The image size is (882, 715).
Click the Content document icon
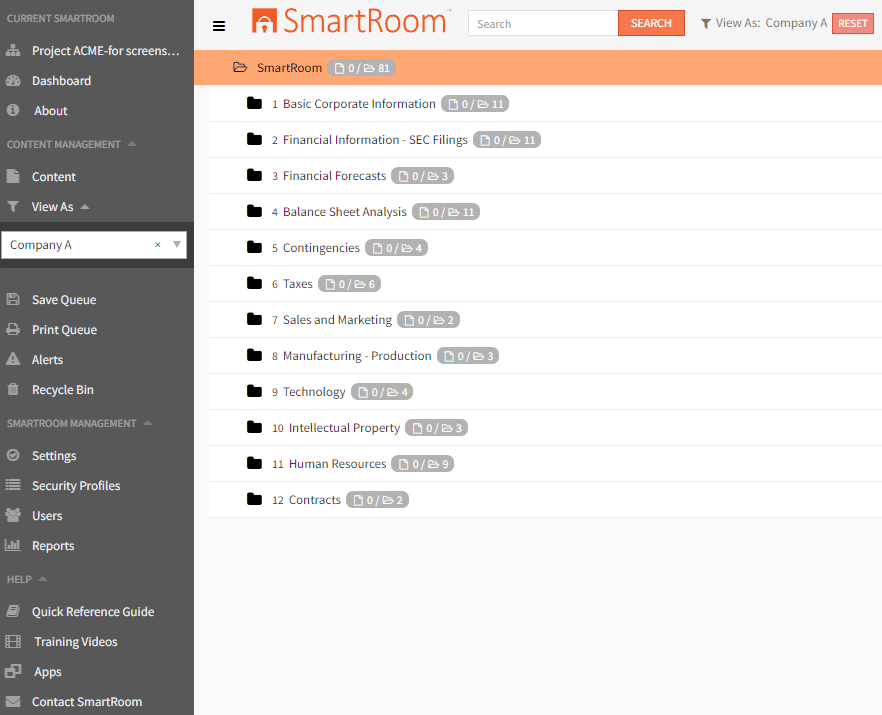13,176
